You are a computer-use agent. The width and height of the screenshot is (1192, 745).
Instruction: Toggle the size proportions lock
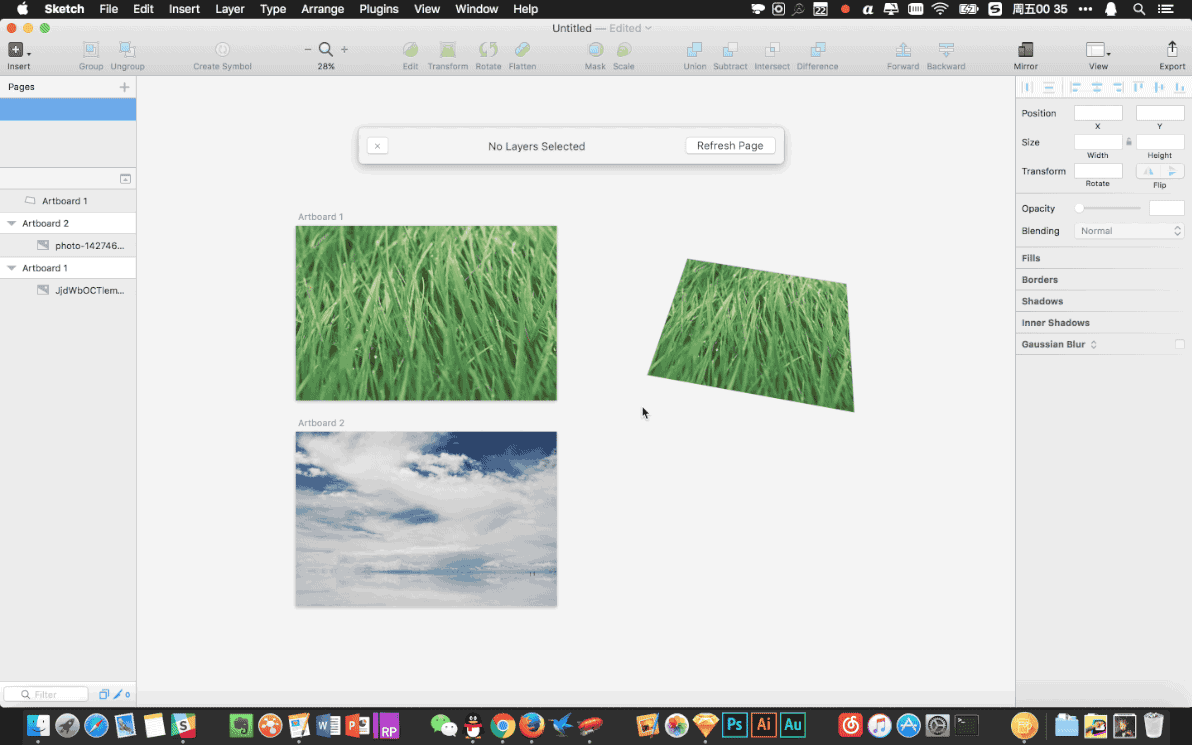coord(1129,142)
